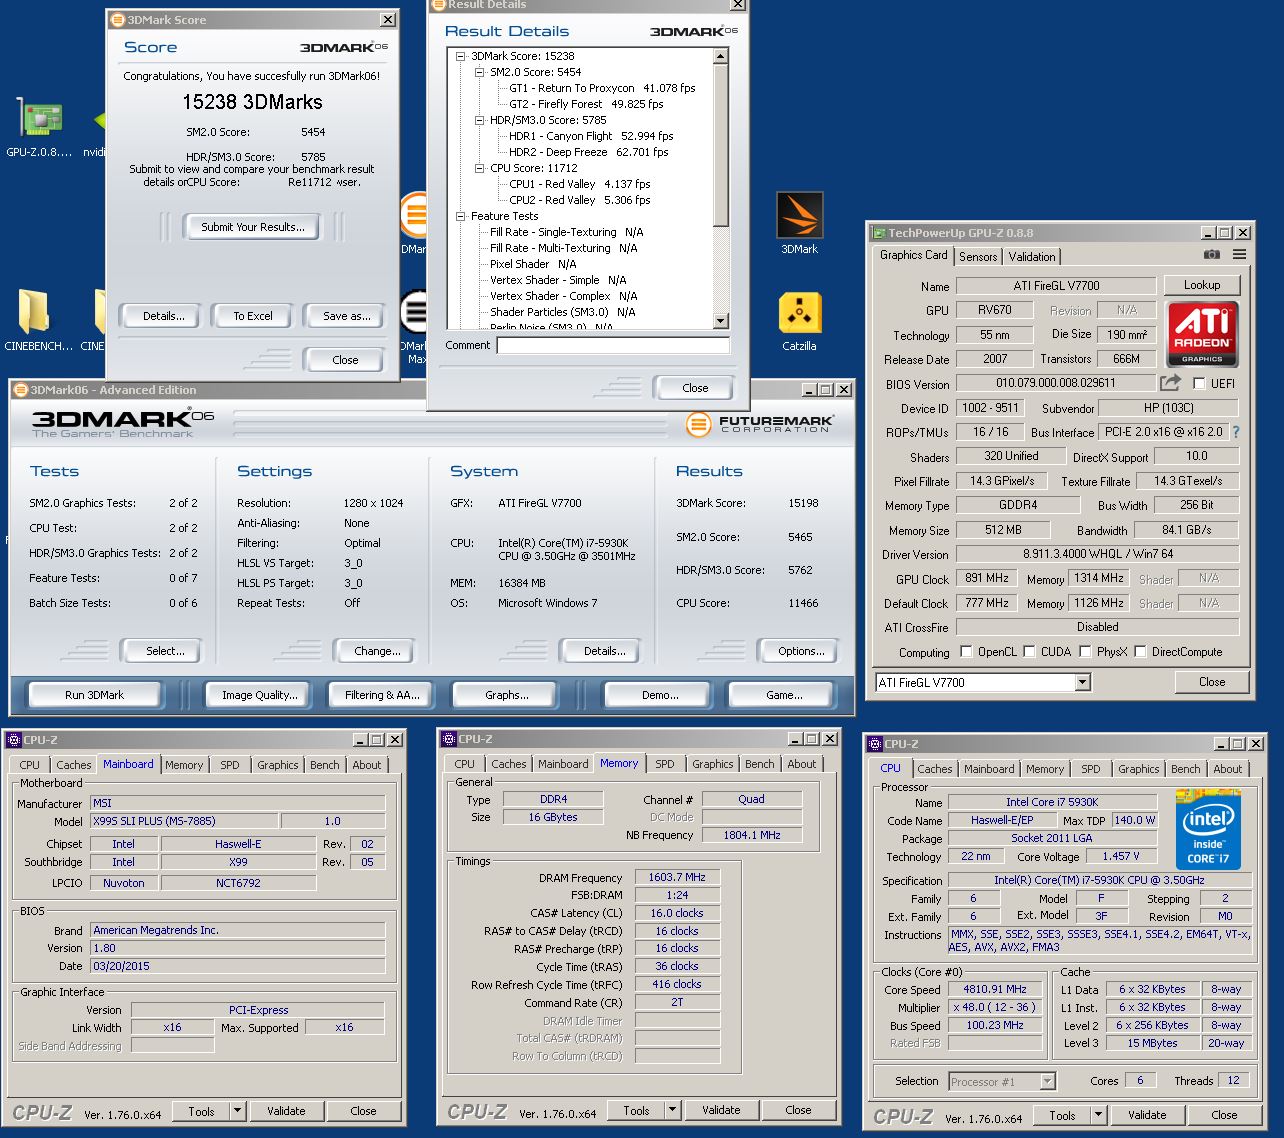The width and height of the screenshot is (1284, 1138).
Task: Click the Futuremark Corporation logo
Action: coord(759,424)
